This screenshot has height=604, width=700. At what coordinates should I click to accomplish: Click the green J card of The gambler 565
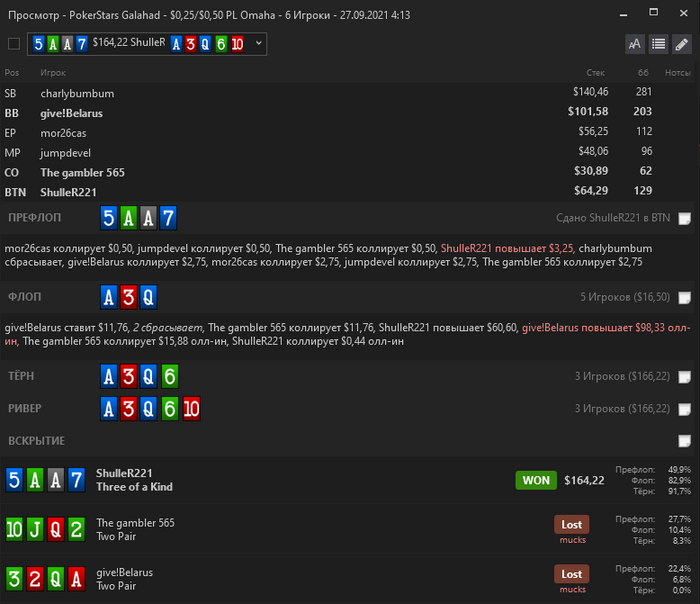35,529
